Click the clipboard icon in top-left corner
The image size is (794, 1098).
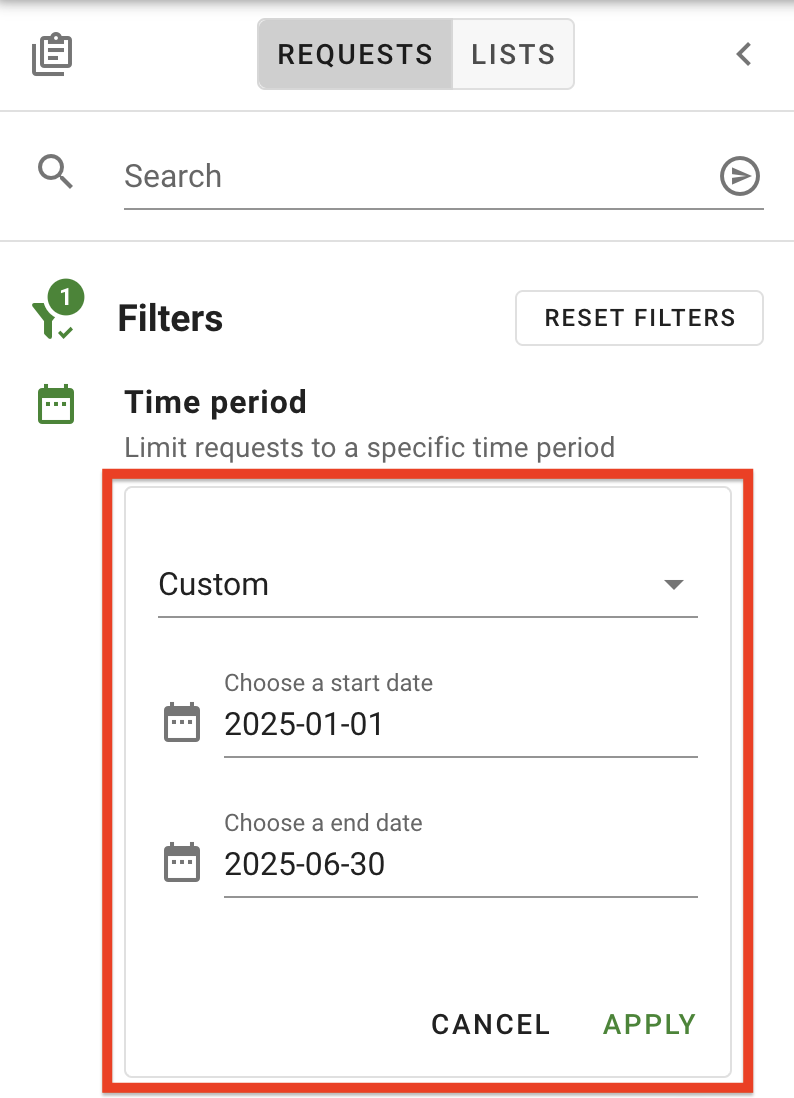50,54
